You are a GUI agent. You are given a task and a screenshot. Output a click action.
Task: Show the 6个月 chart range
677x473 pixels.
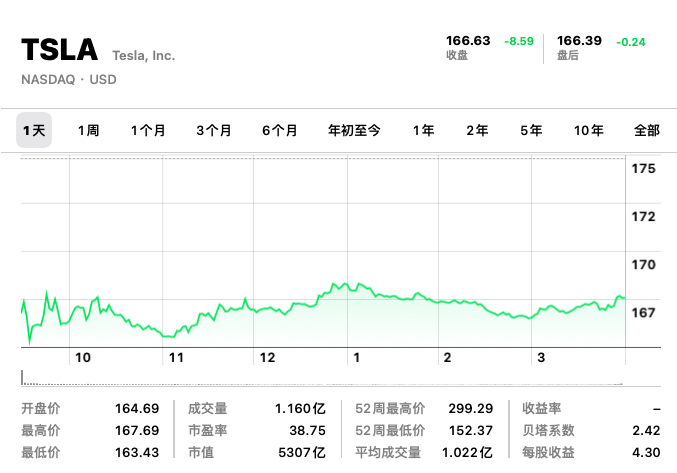click(280, 130)
